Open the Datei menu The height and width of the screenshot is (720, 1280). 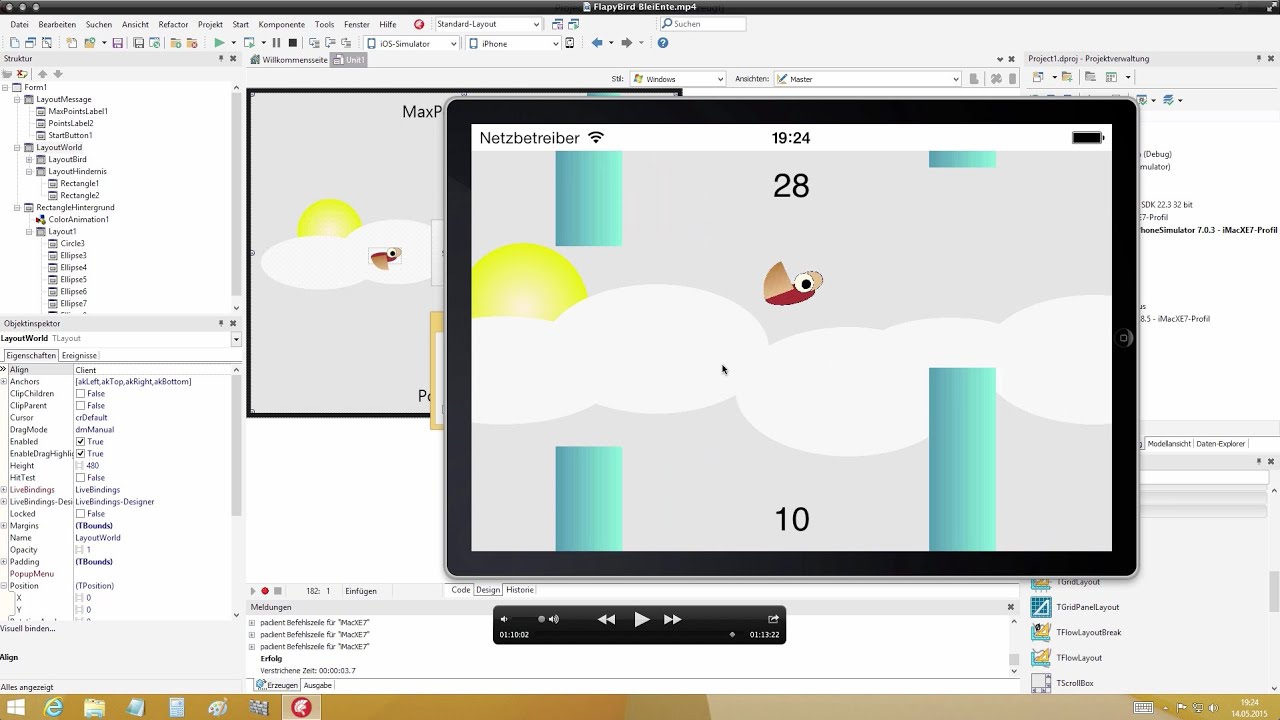(19, 24)
